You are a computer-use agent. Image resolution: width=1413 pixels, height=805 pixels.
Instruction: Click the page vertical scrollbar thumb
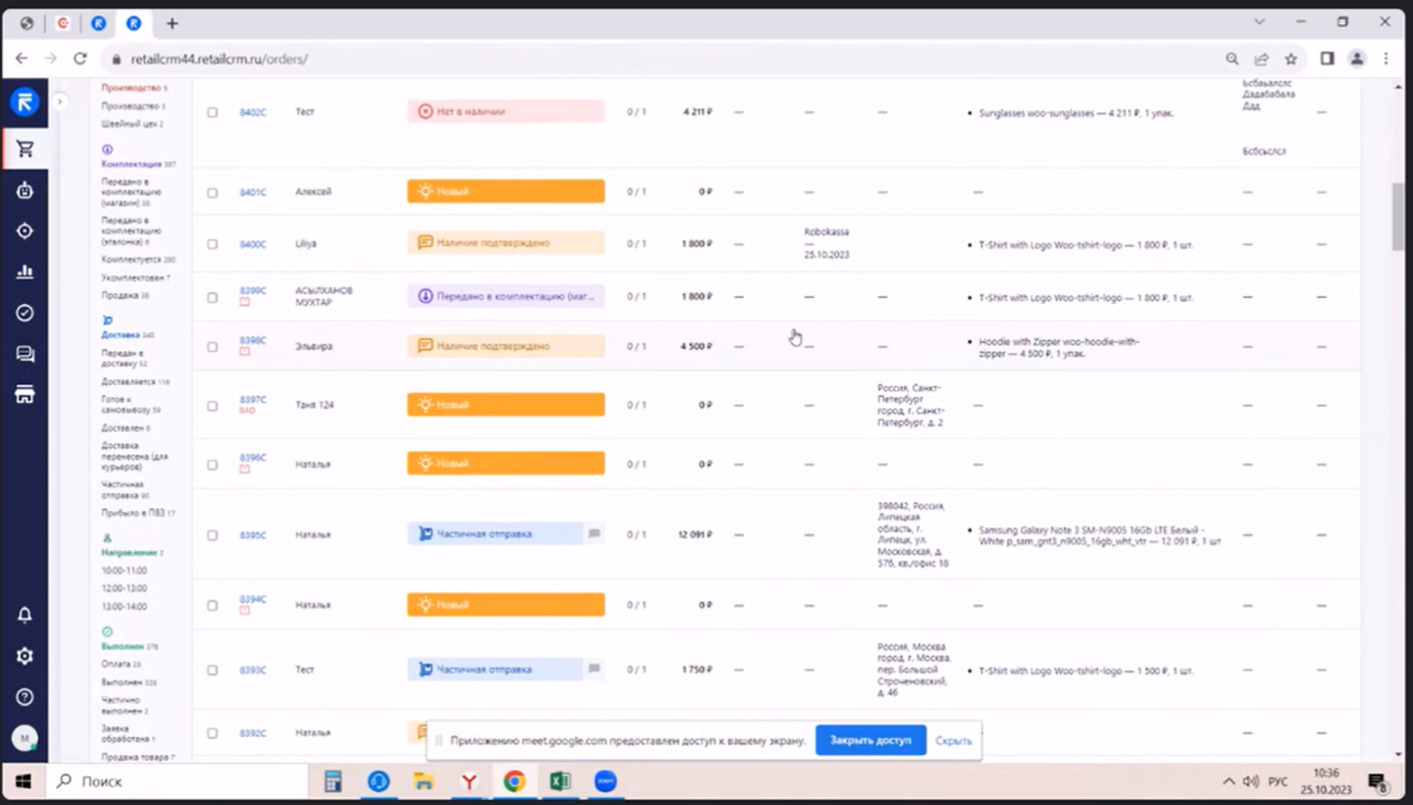point(1397,216)
